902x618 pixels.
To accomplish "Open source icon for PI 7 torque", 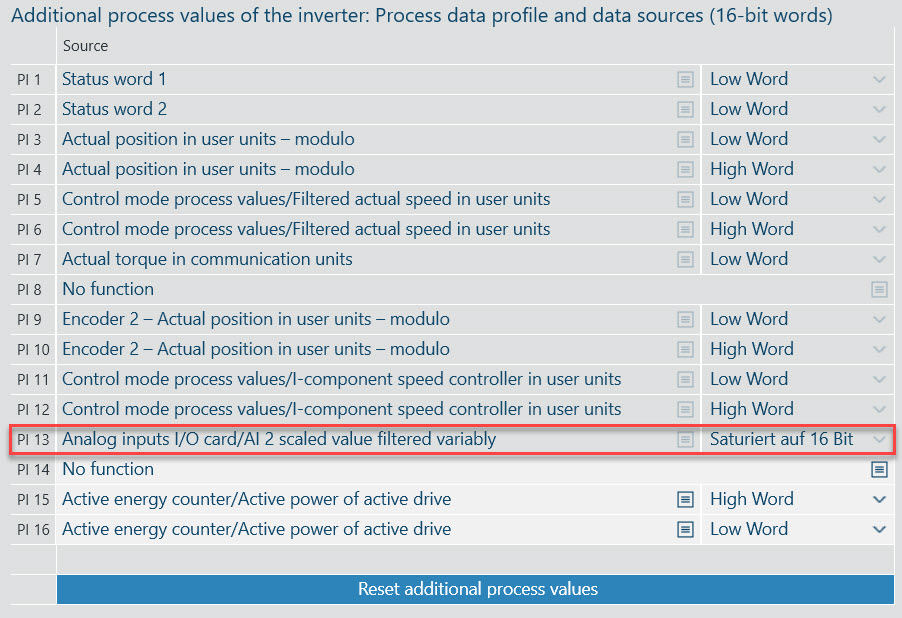I will click(685, 259).
